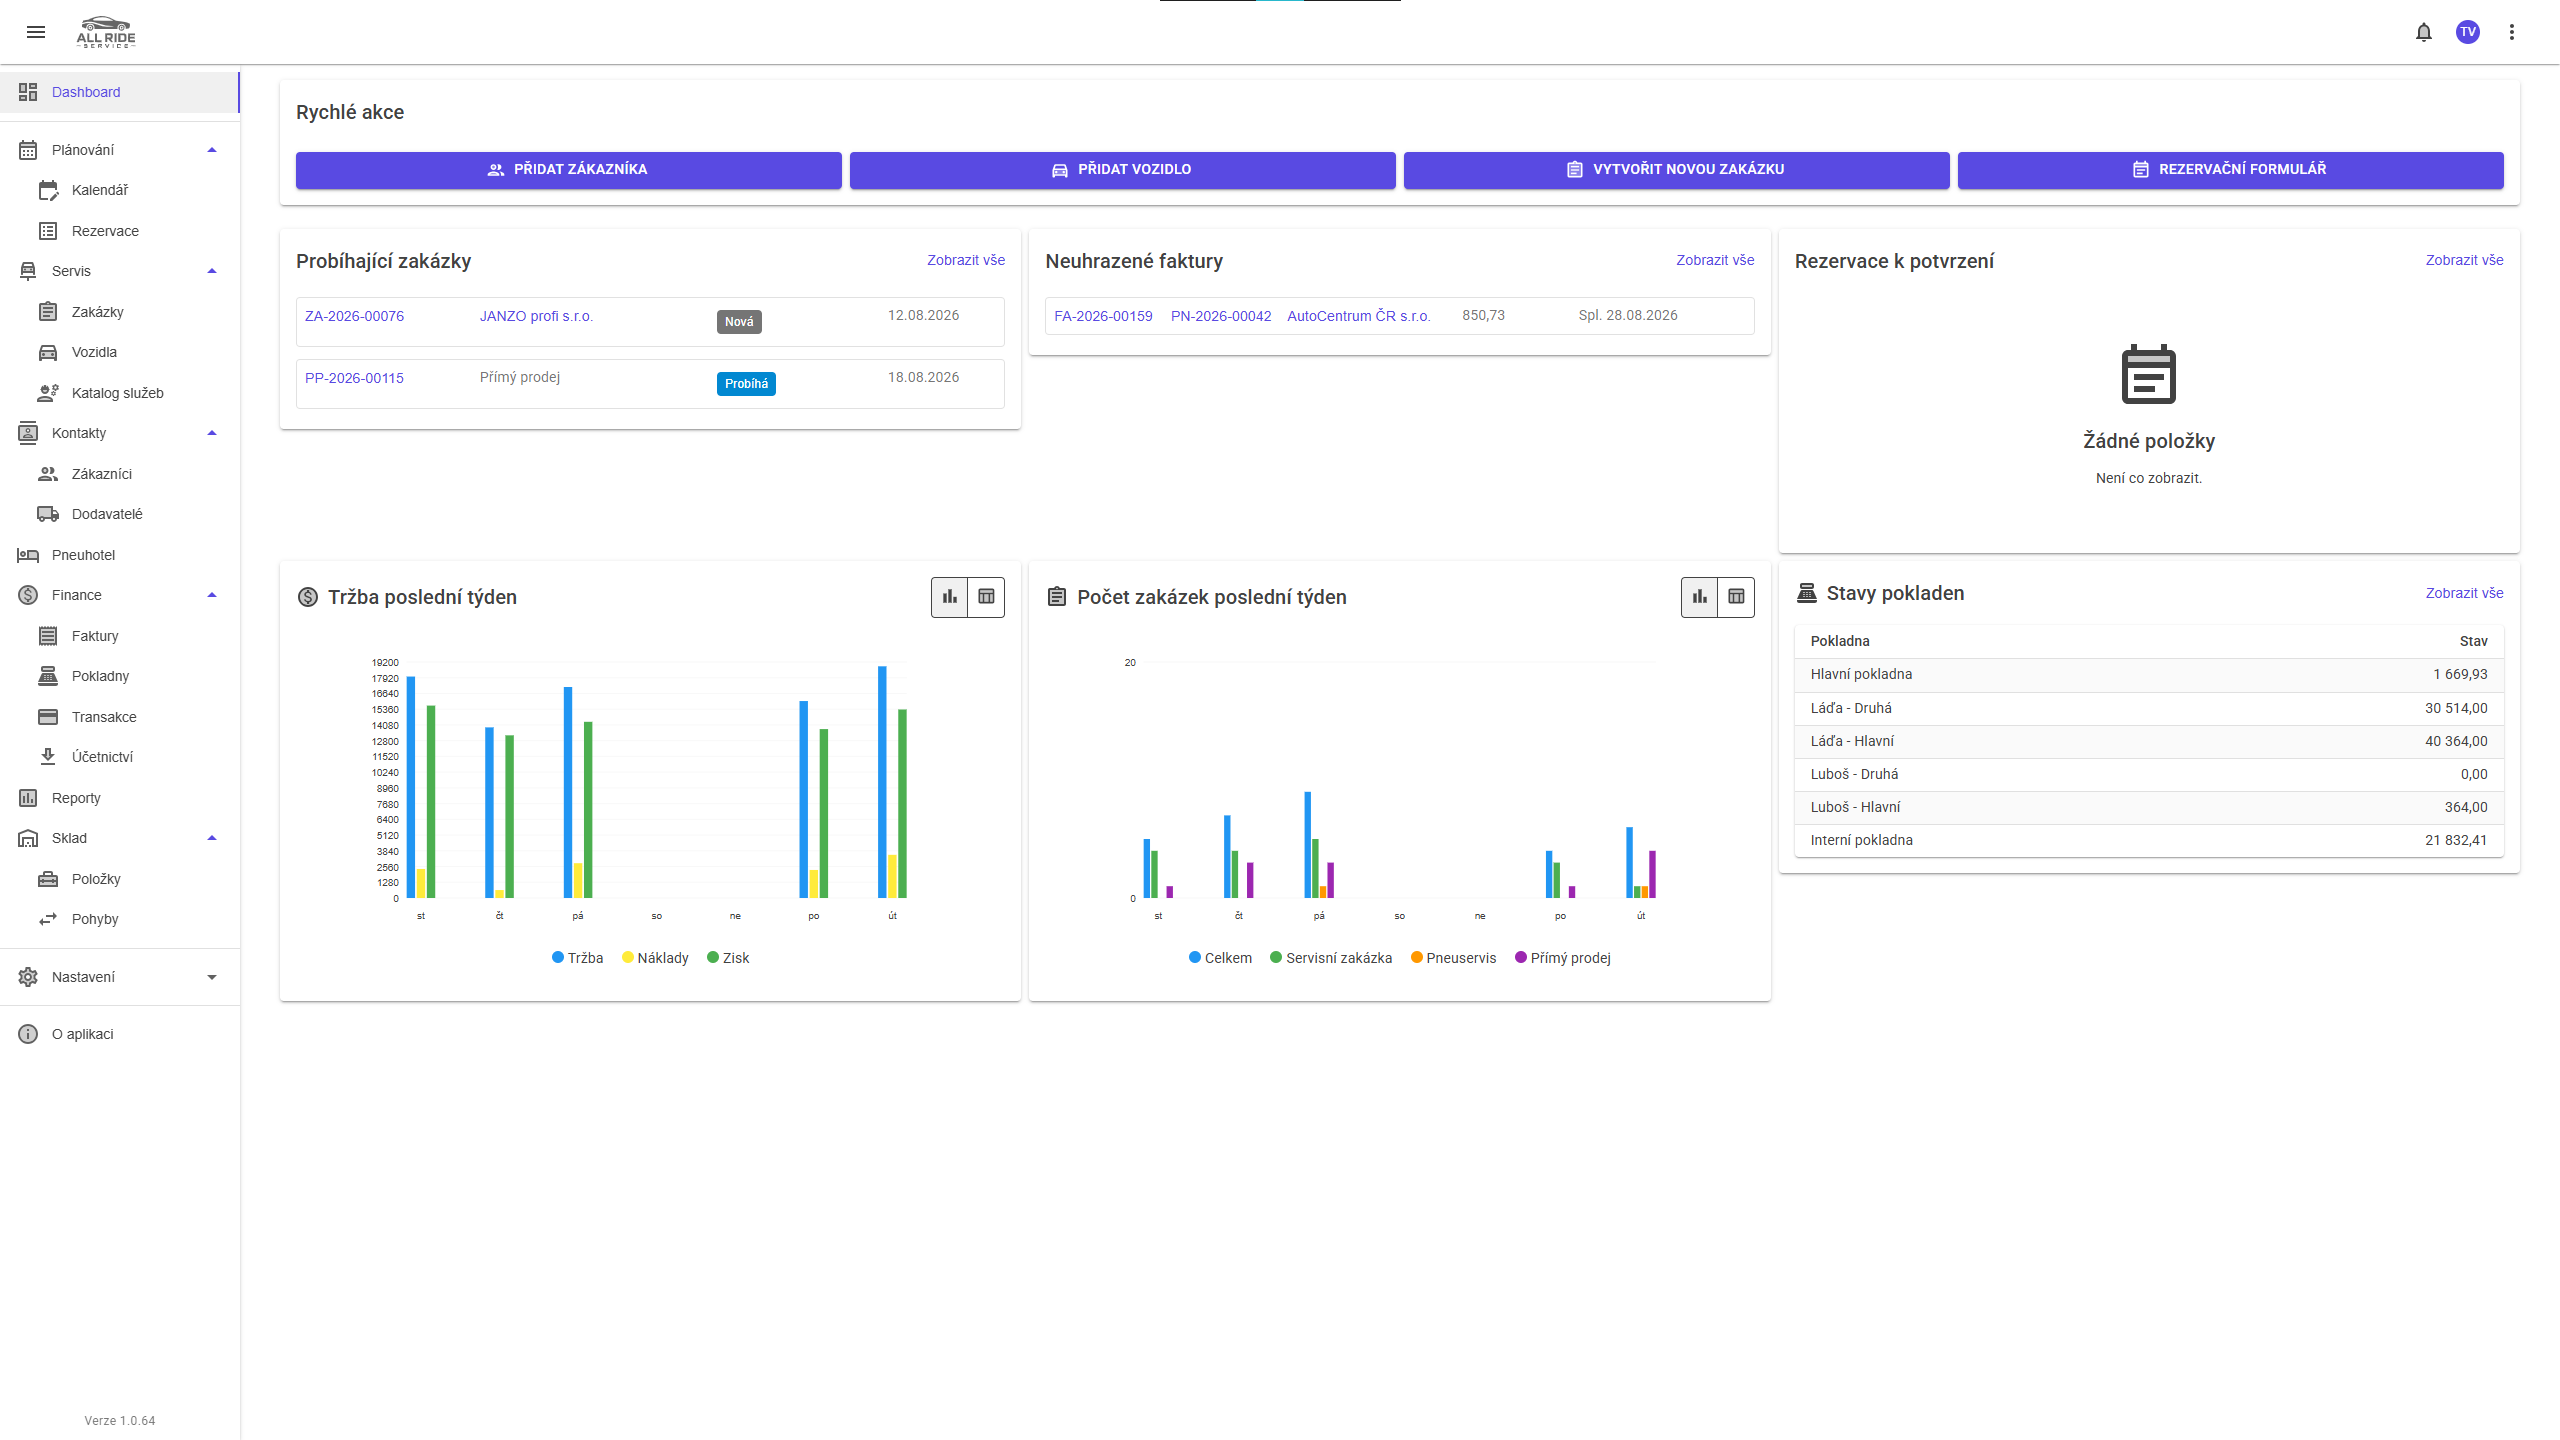Show Tržba poslední týden as table
2560x1440 pixels.
click(986, 597)
